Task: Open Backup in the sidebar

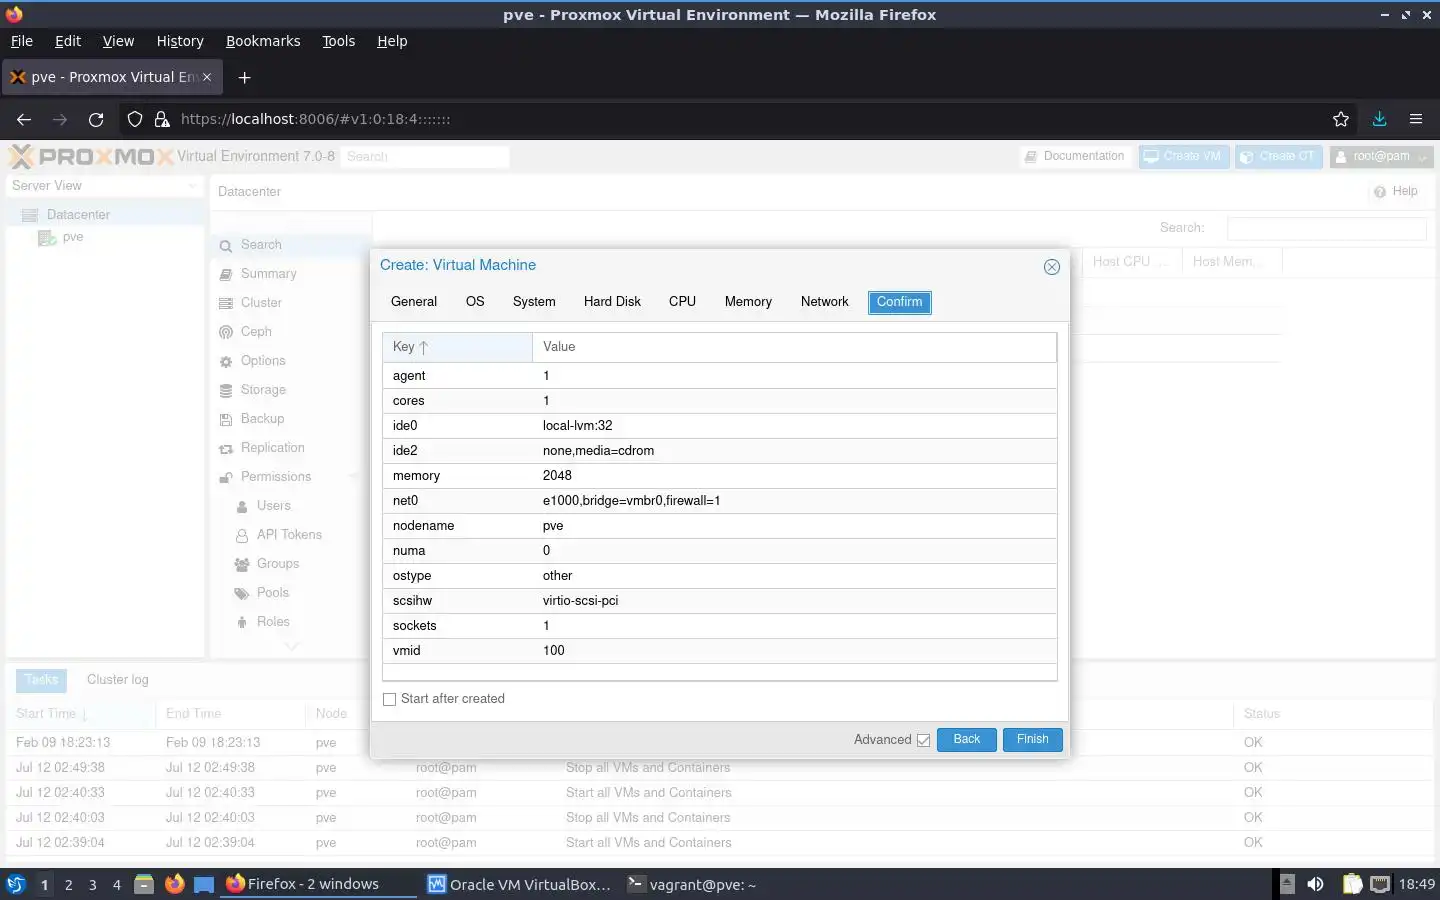Action: [x=290, y=419]
